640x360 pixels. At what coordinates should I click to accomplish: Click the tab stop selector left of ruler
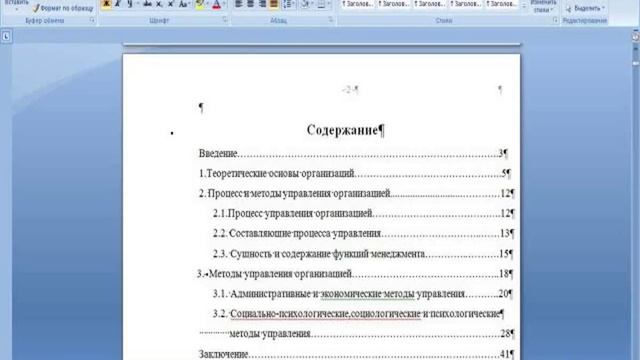tap(6, 37)
